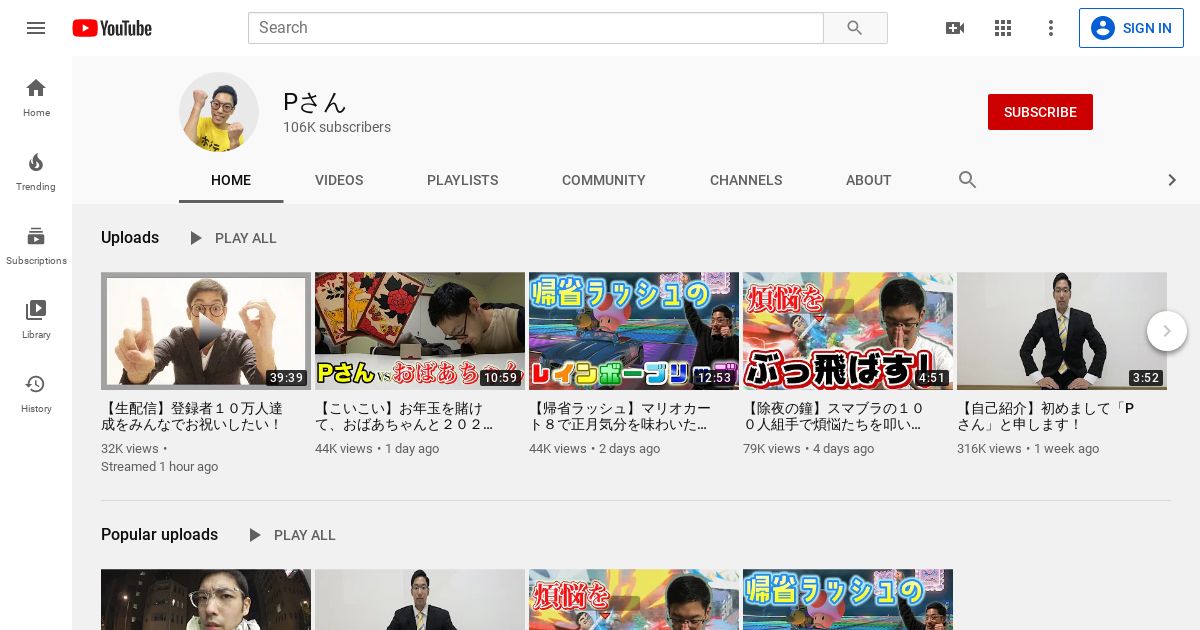Open the Popular uploads man-in-suit thumbnail
Viewport: 1200px width, 630px height.
coord(420,599)
